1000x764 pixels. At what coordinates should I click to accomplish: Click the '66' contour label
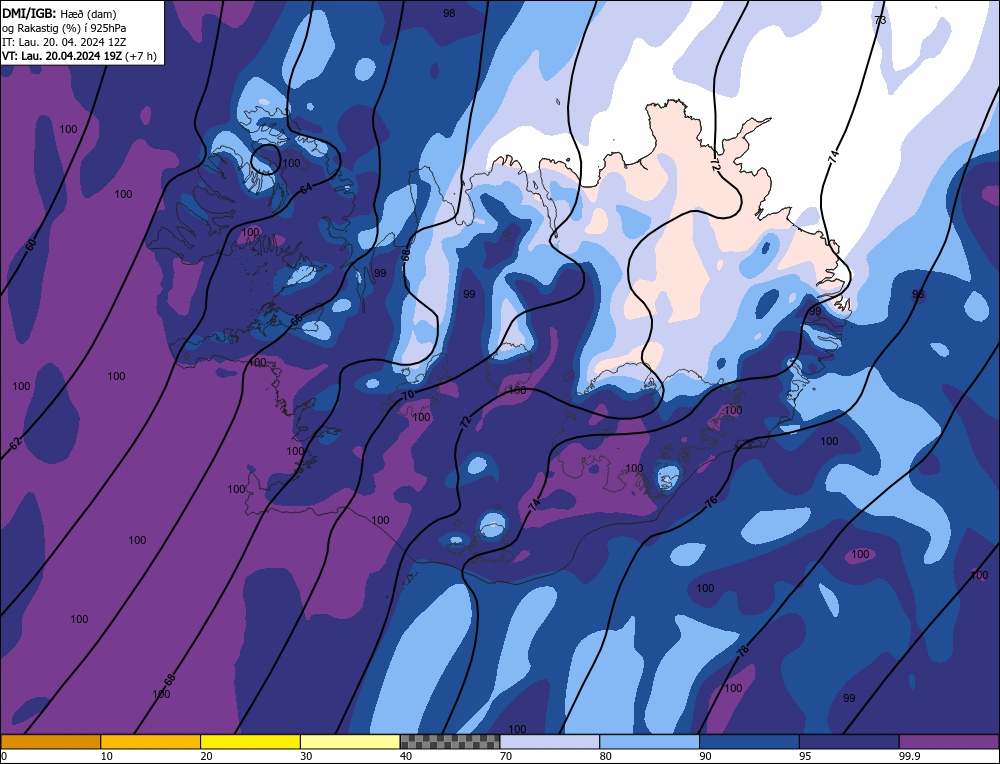pyautogui.click(x=296, y=321)
